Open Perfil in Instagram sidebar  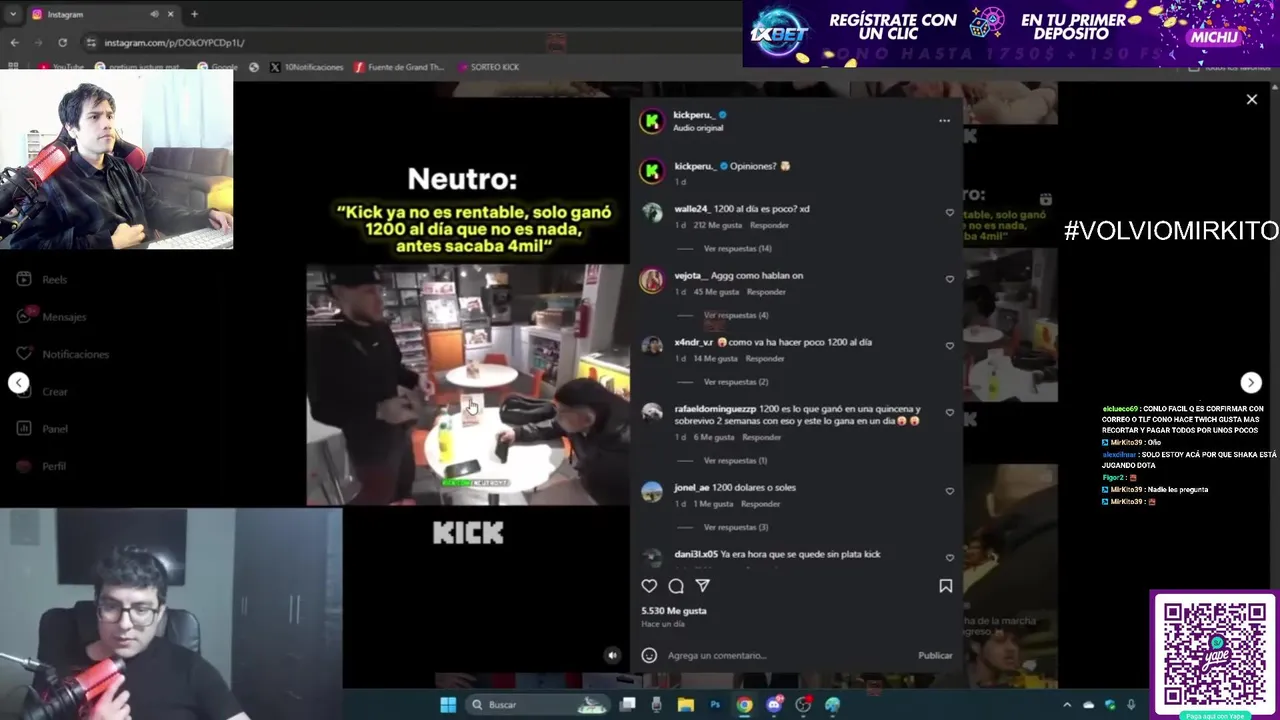42,466
